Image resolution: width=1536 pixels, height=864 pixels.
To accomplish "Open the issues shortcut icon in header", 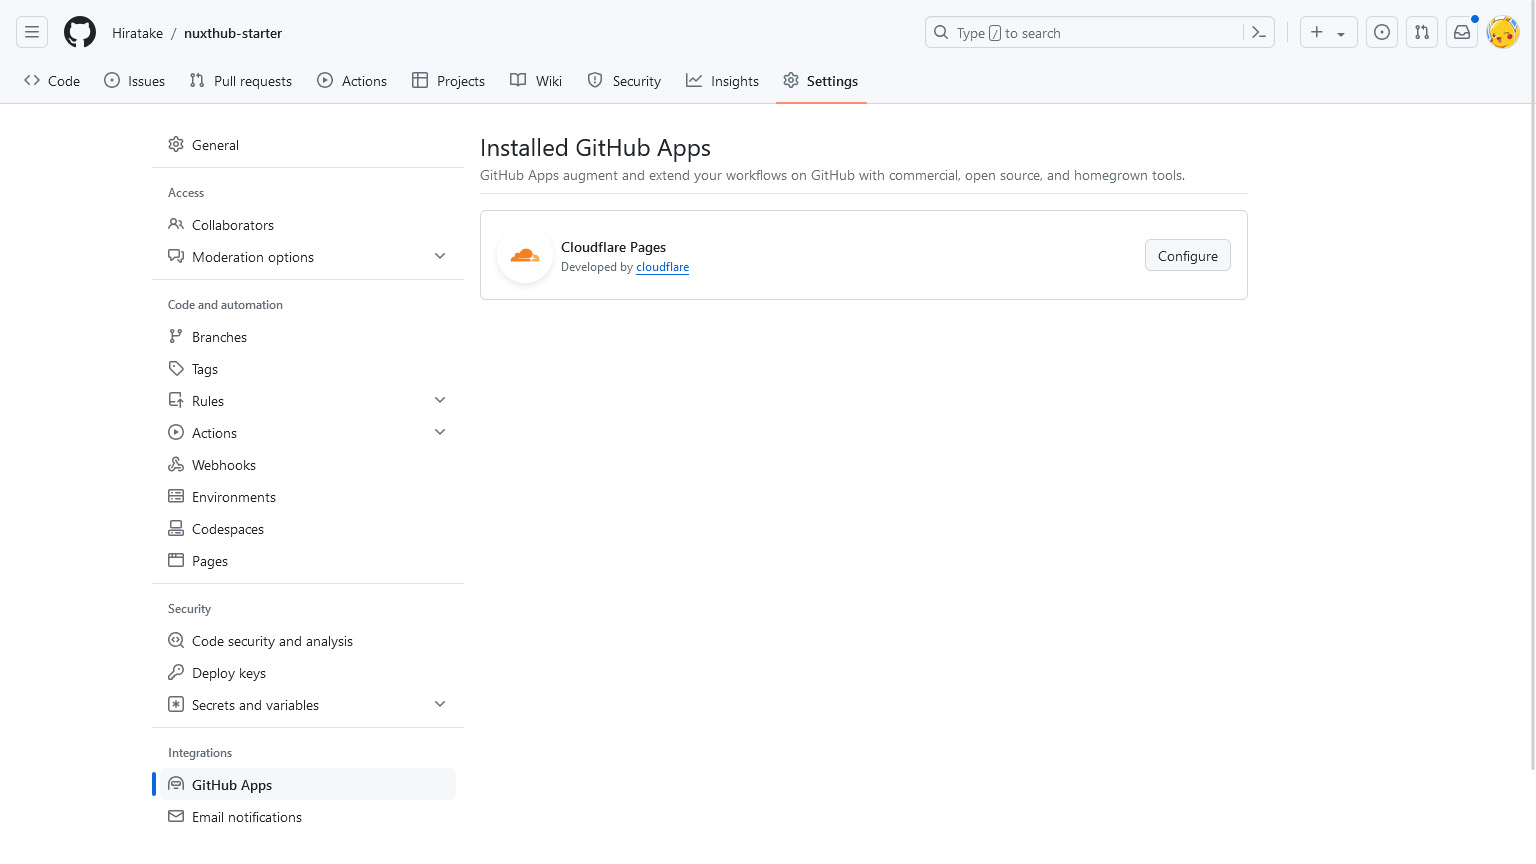I will 1382,32.
